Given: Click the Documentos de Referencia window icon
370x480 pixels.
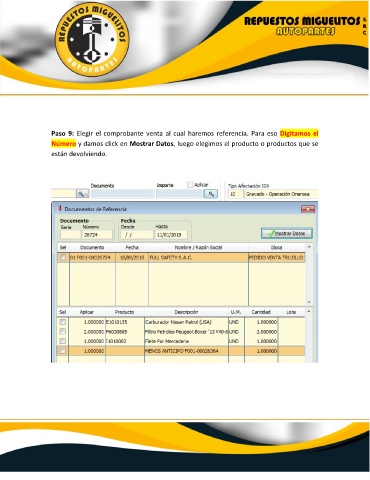Looking at the screenshot, I should [x=60, y=209].
